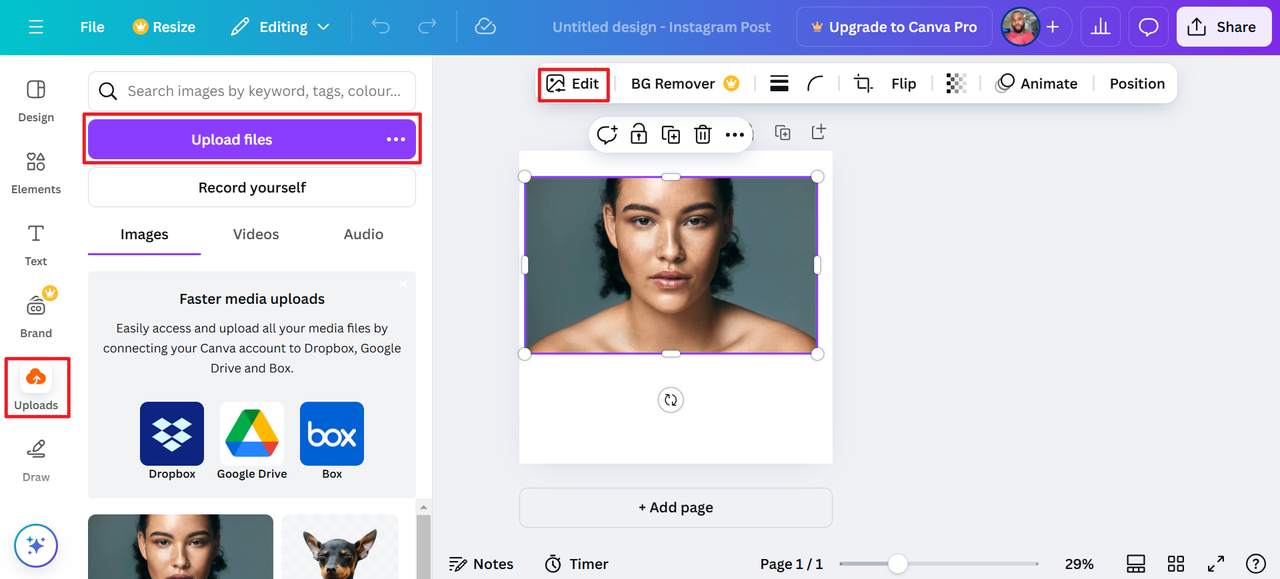1280x579 pixels.
Task: Click the image search field
Action: 252,91
